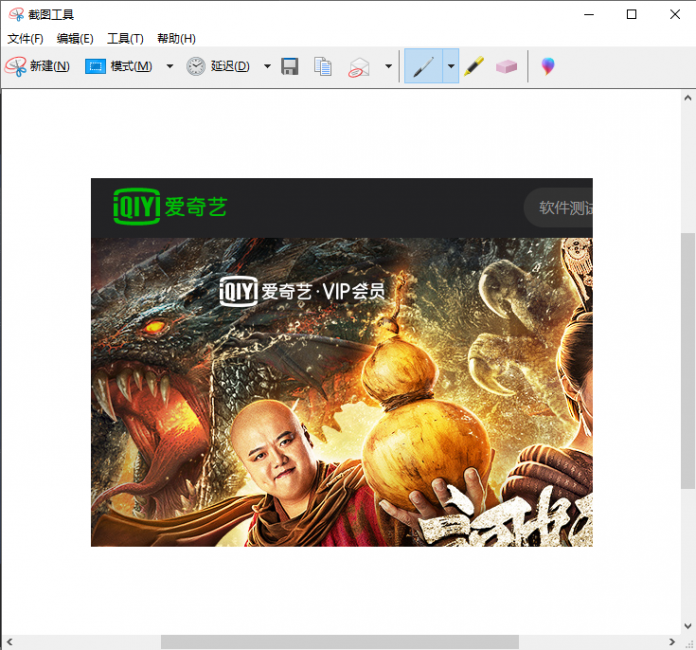Screen dimensions: 696x650
Task: Open the 文件(F) menu
Action: point(25,39)
